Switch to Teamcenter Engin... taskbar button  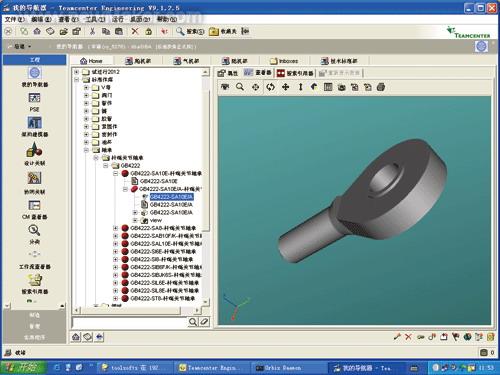point(211,368)
